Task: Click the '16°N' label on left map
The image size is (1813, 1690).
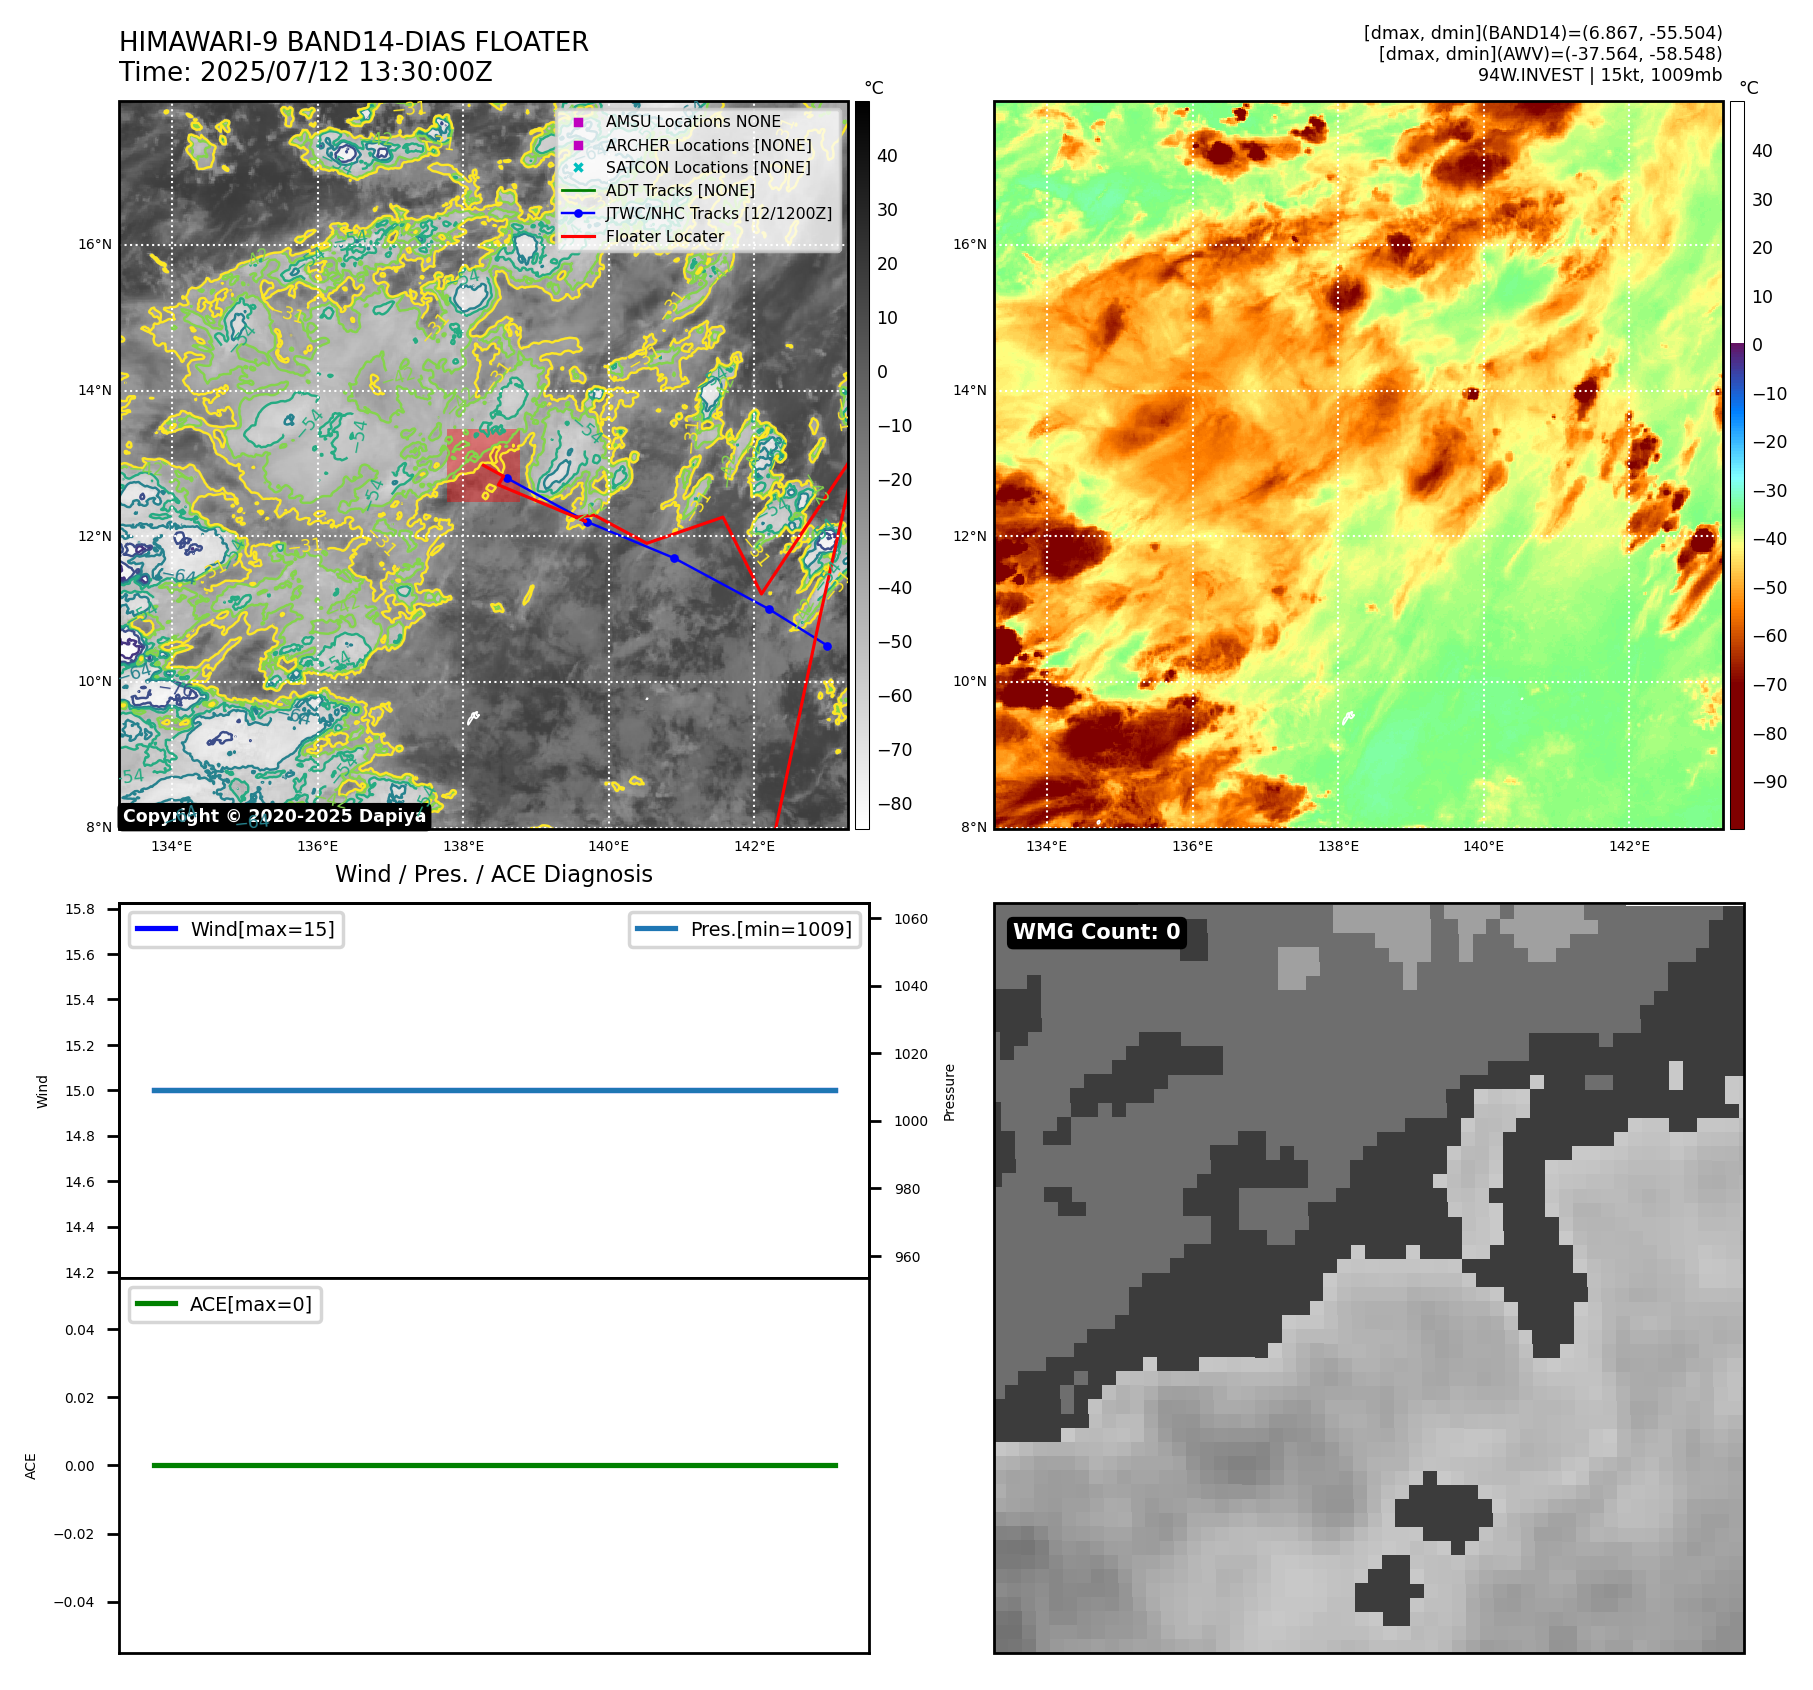Action: click(x=95, y=244)
